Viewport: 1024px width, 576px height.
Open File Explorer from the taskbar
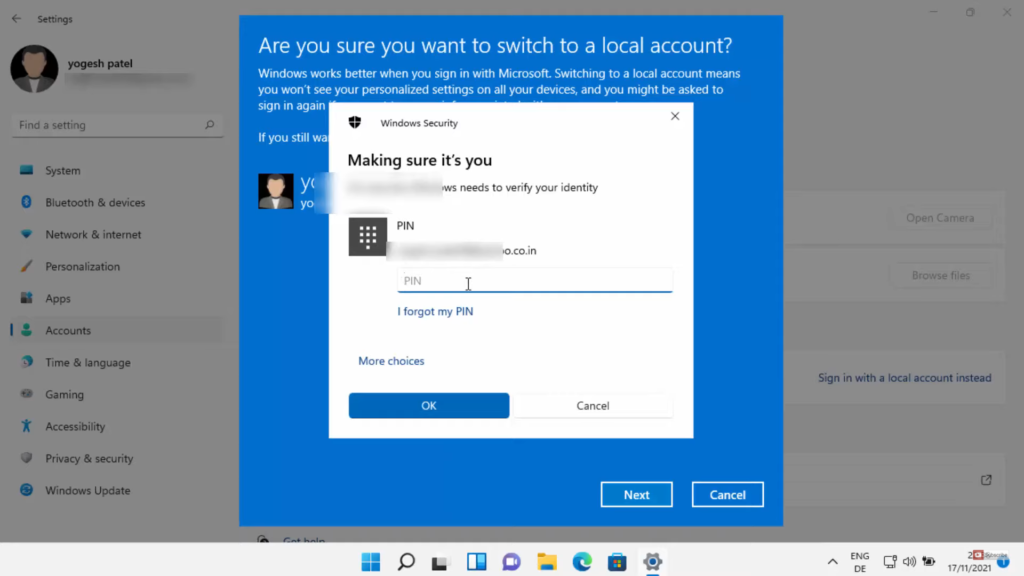point(547,562)
